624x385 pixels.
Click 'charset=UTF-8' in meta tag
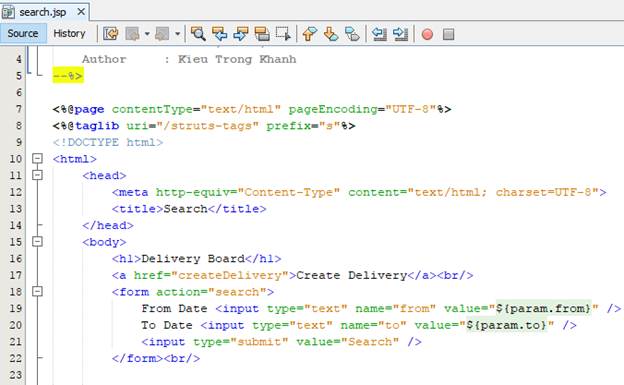(543, 192)
